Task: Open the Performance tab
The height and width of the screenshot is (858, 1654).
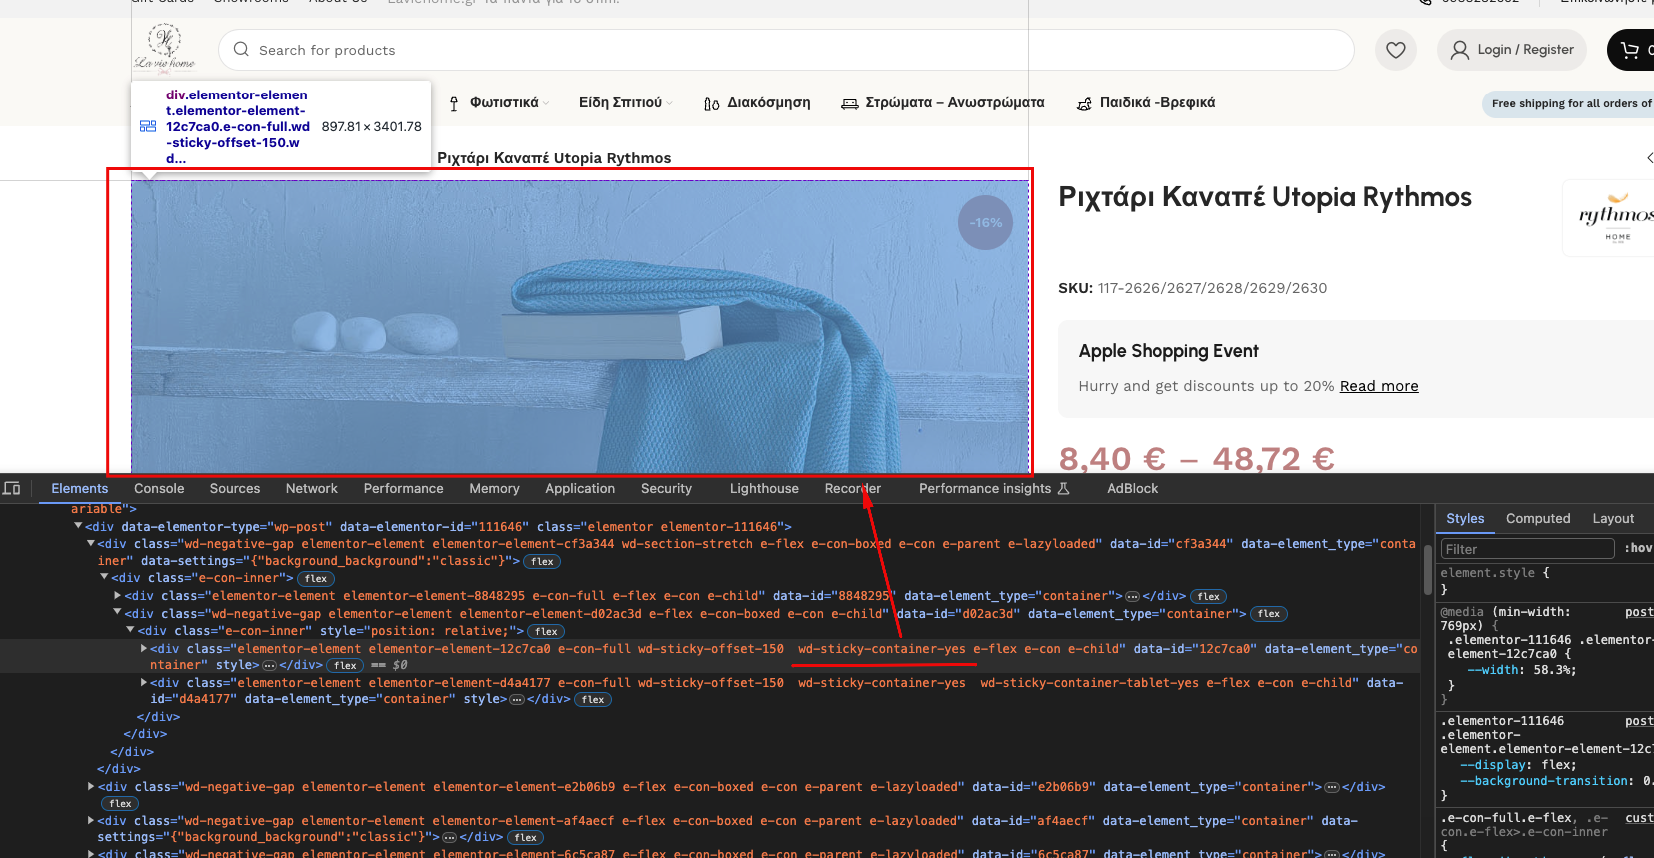Action: (404, 488)
